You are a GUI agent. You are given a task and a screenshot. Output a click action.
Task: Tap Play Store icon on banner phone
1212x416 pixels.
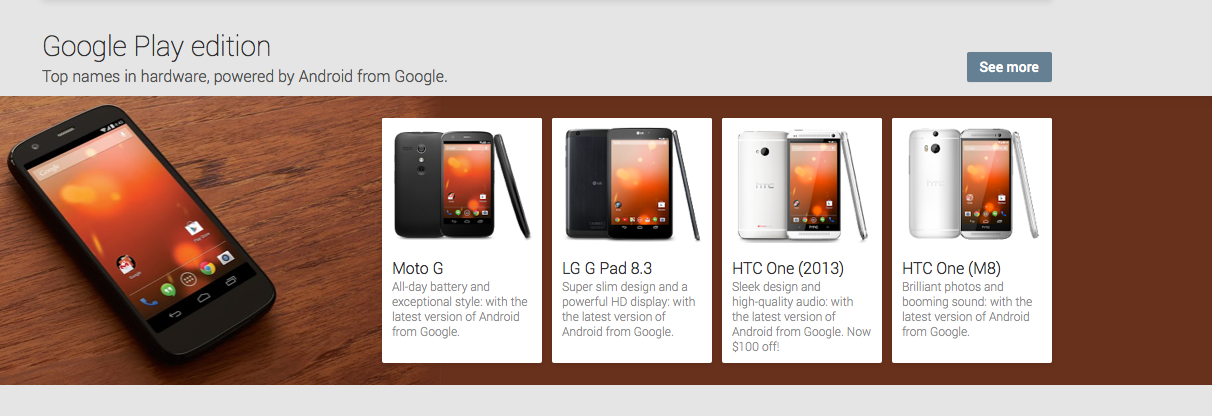(x=195, y=229)
